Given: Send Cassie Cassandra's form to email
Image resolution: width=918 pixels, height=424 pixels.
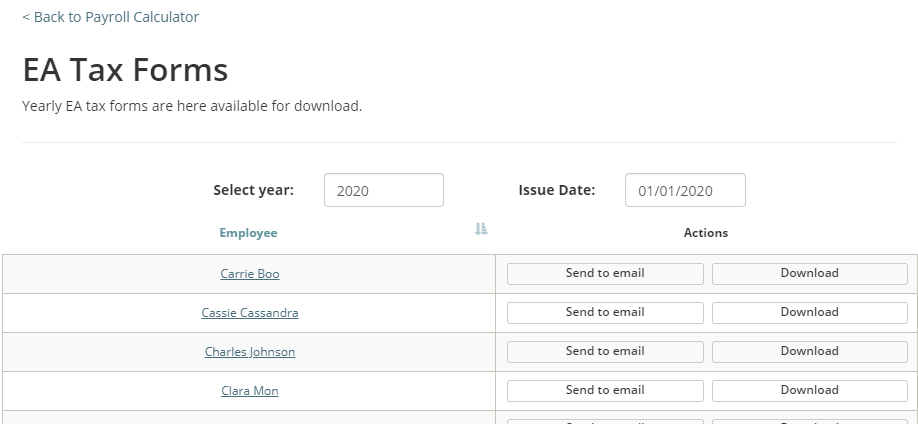Looking at the screenshot, I should tap(605, 313).
